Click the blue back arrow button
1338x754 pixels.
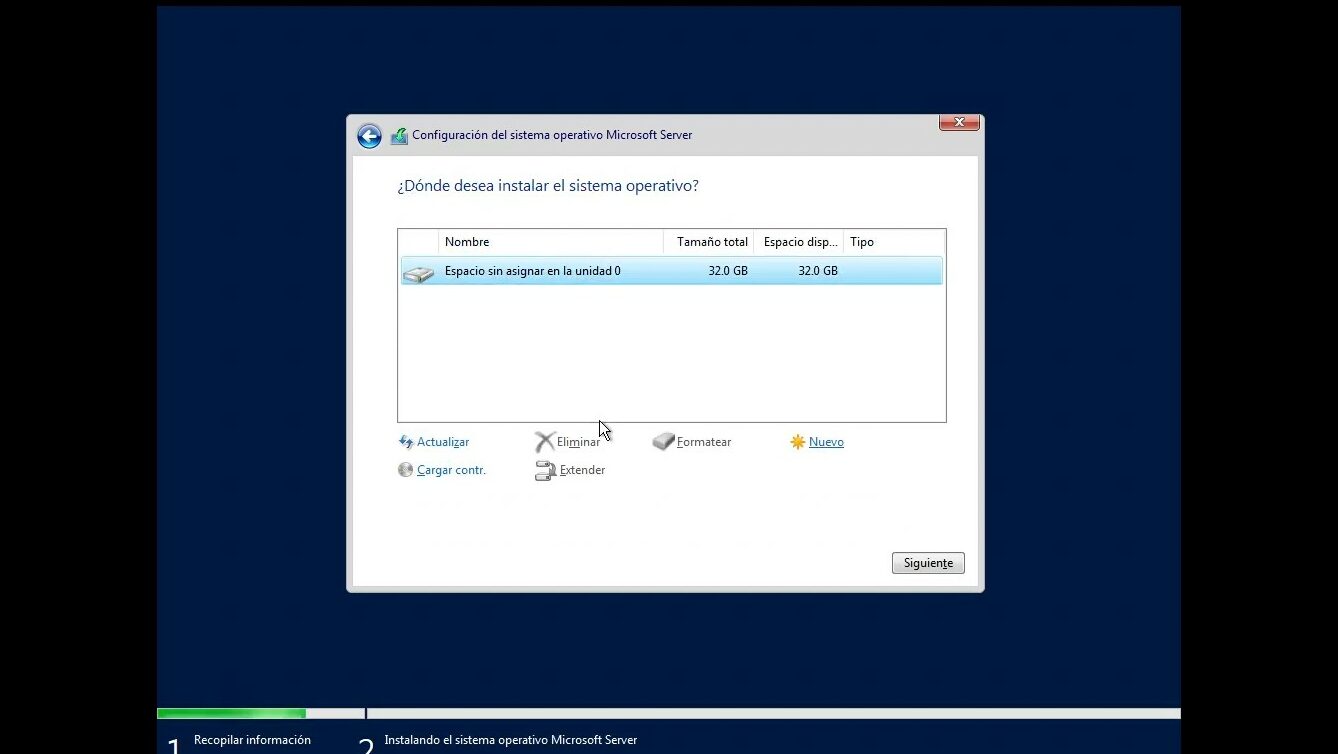click(369, 136)
